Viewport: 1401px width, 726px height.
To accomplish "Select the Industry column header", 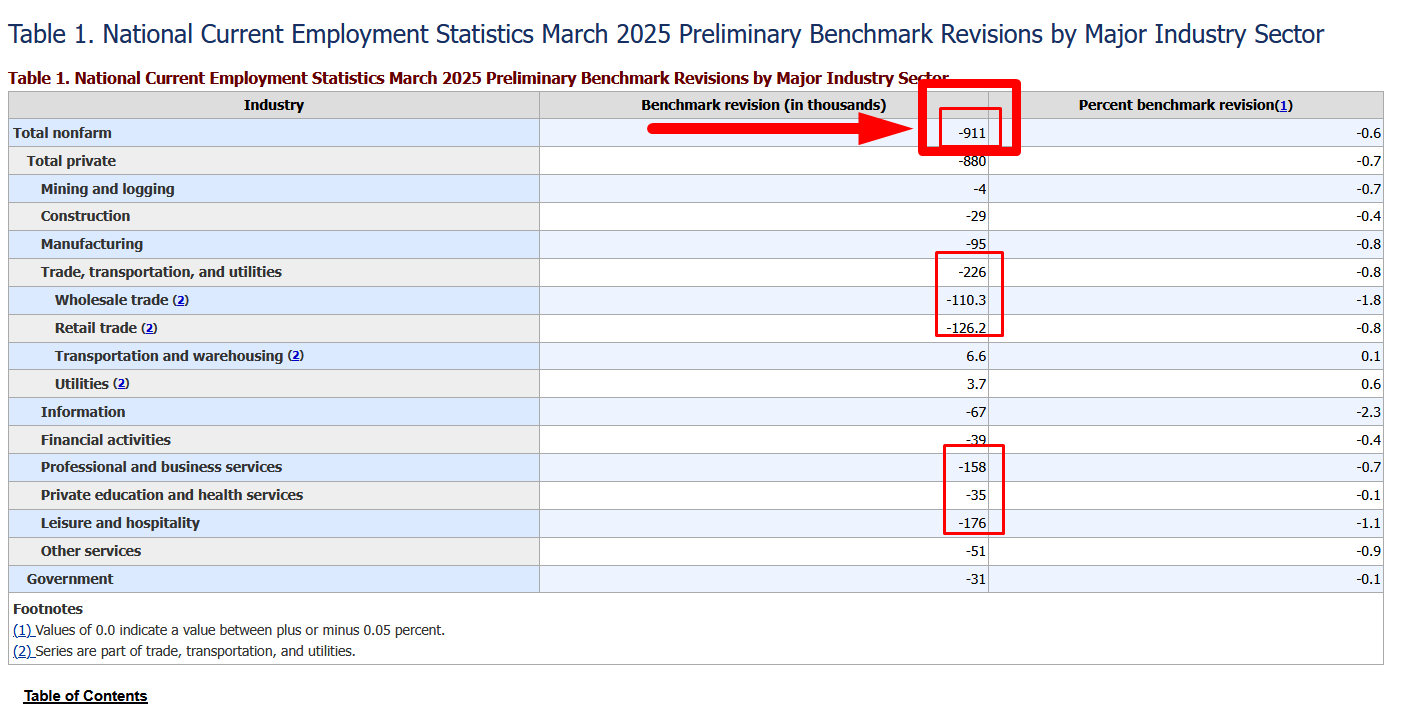I will [x=274, y=105].
